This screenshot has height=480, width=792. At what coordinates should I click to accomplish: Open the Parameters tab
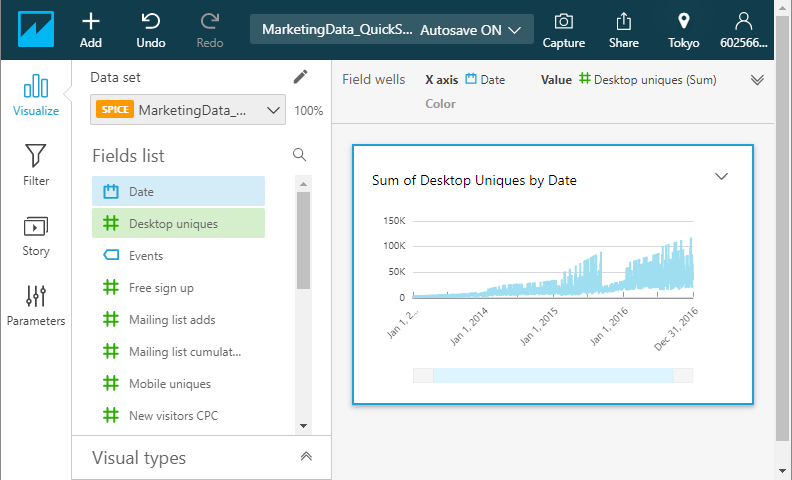click(36, 305)
